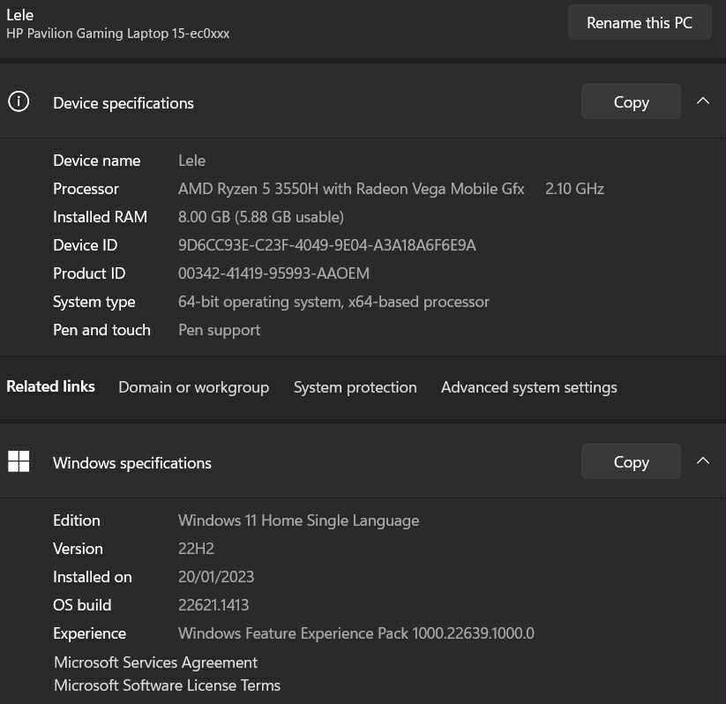The width and height of the screenshot is (726, 704).
Task: Open Domain or workgroup link
Action: pyautogui.click(x=194, y=387)
